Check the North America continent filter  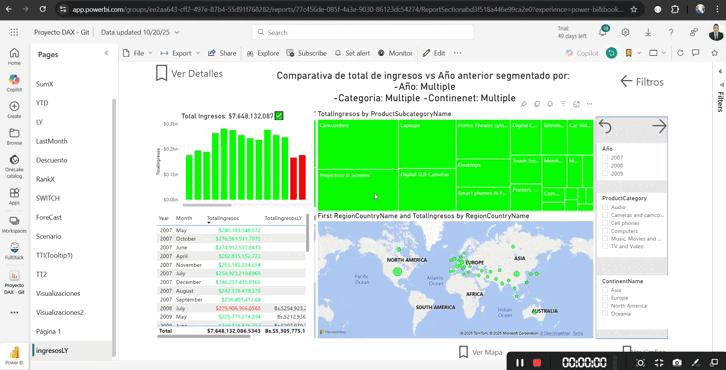pos(605,306)
